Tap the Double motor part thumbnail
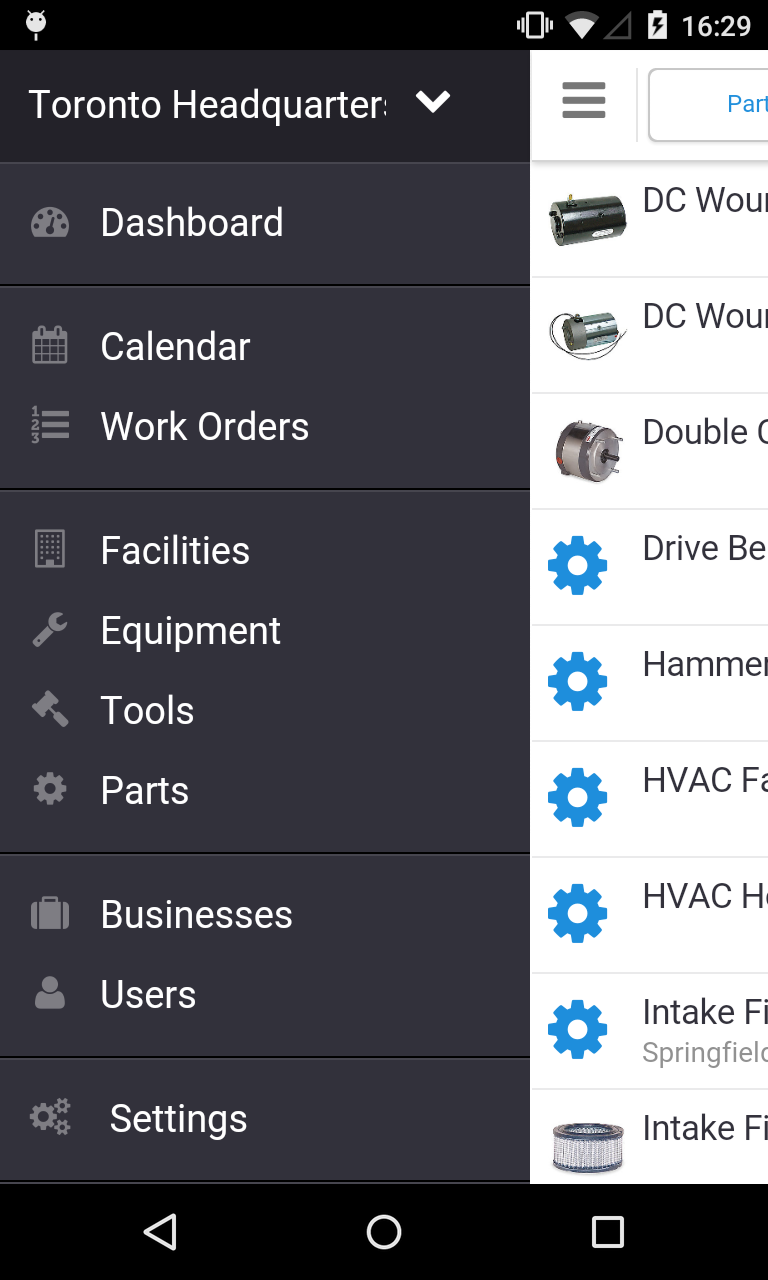 pyautogui.click(x=588, y=451)
